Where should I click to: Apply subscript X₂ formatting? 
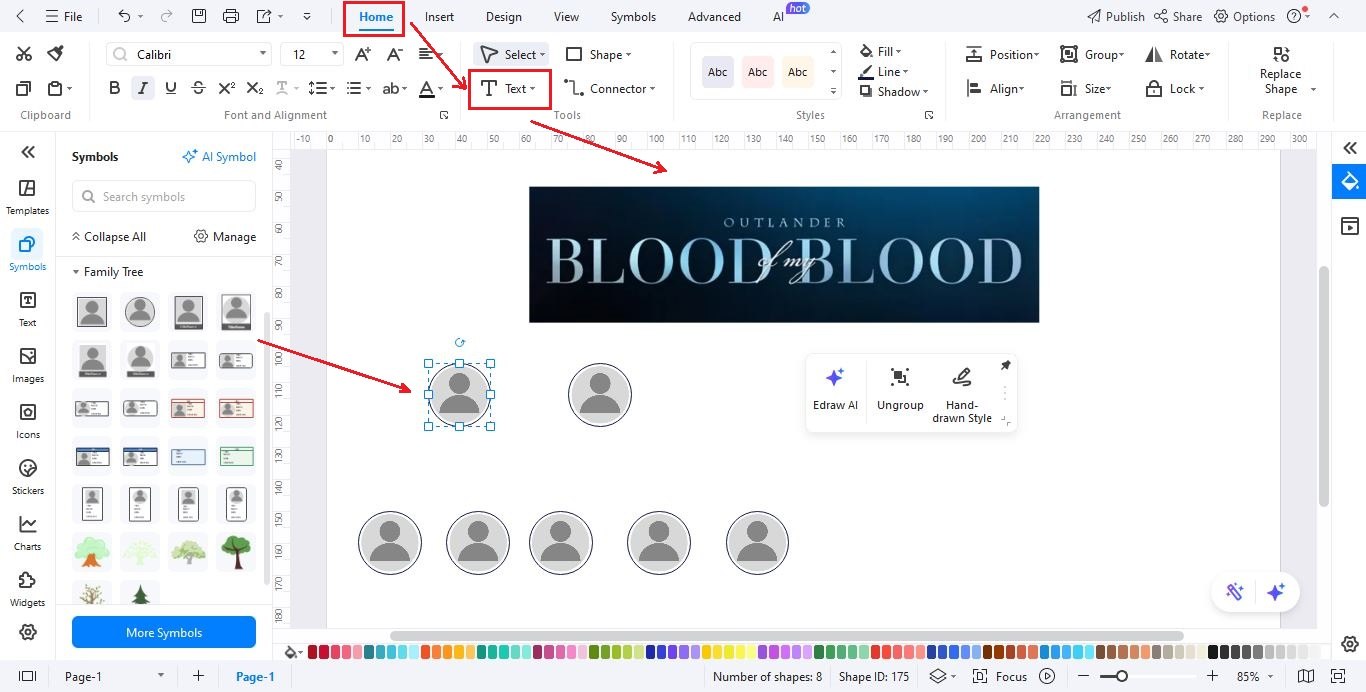coord(255,88)
